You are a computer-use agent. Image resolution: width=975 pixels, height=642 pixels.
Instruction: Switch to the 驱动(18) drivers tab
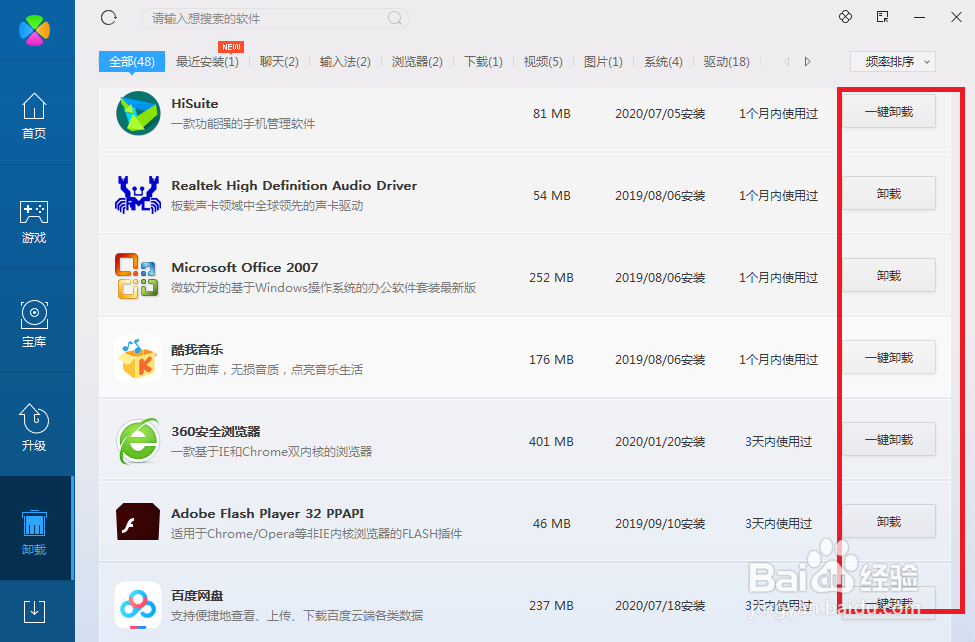[726, 61]
